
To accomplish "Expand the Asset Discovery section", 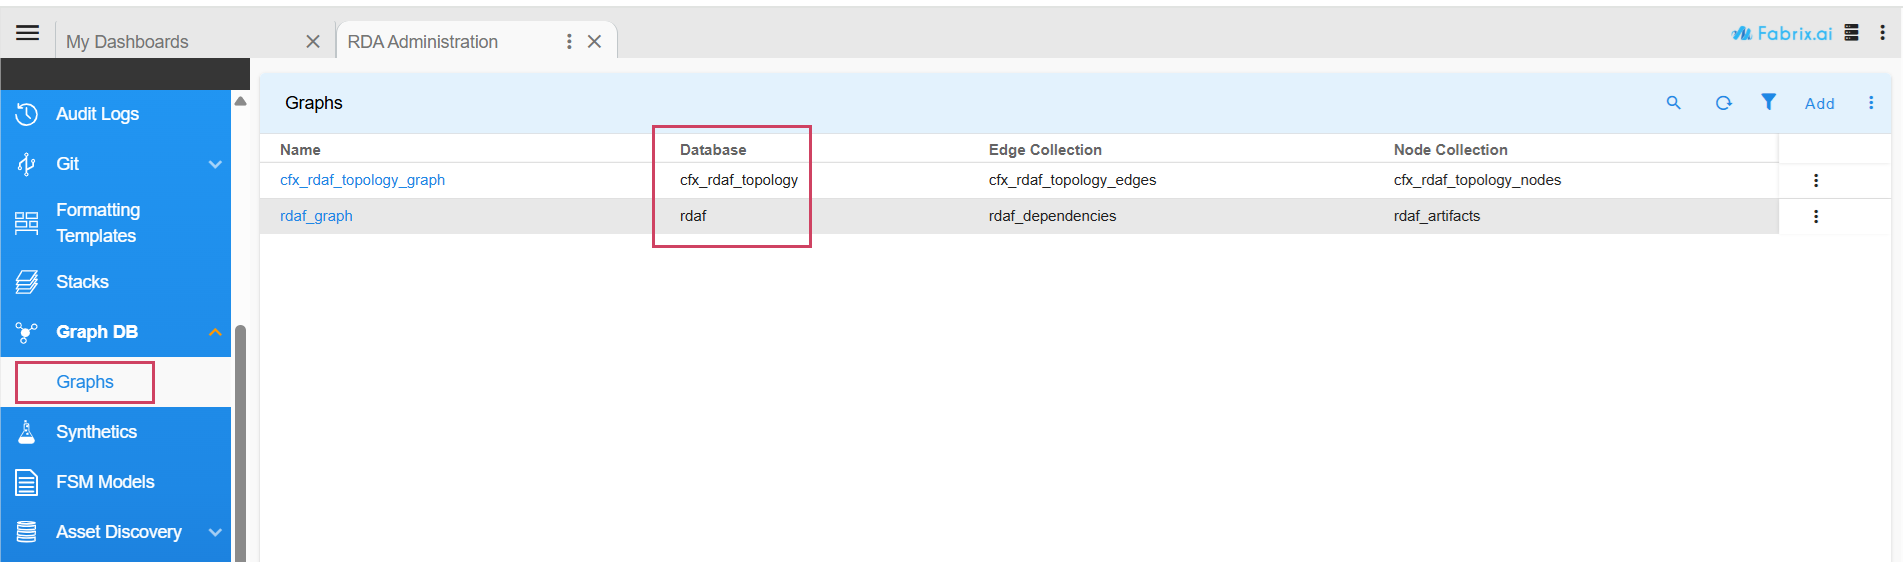I will pos(215,532).
